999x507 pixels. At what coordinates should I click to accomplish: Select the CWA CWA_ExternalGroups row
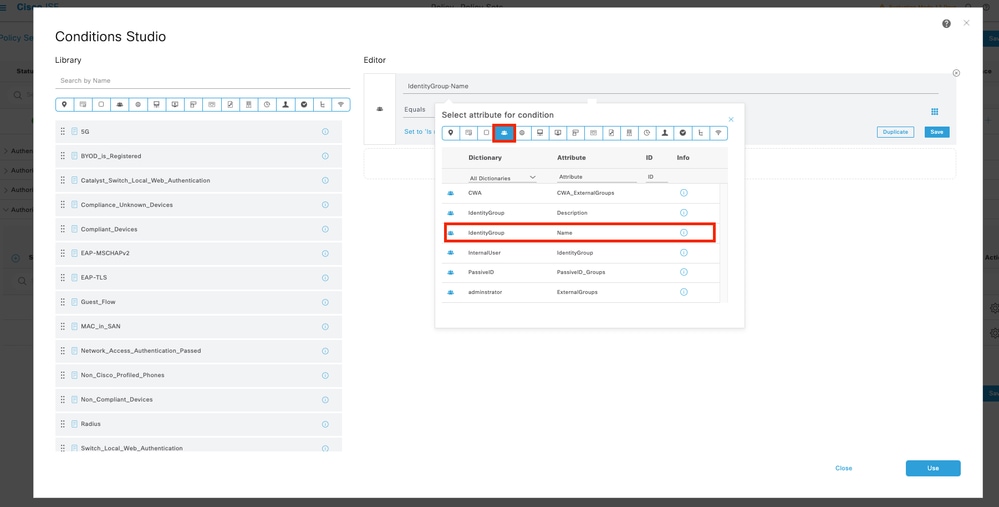(x=580, y=193)
